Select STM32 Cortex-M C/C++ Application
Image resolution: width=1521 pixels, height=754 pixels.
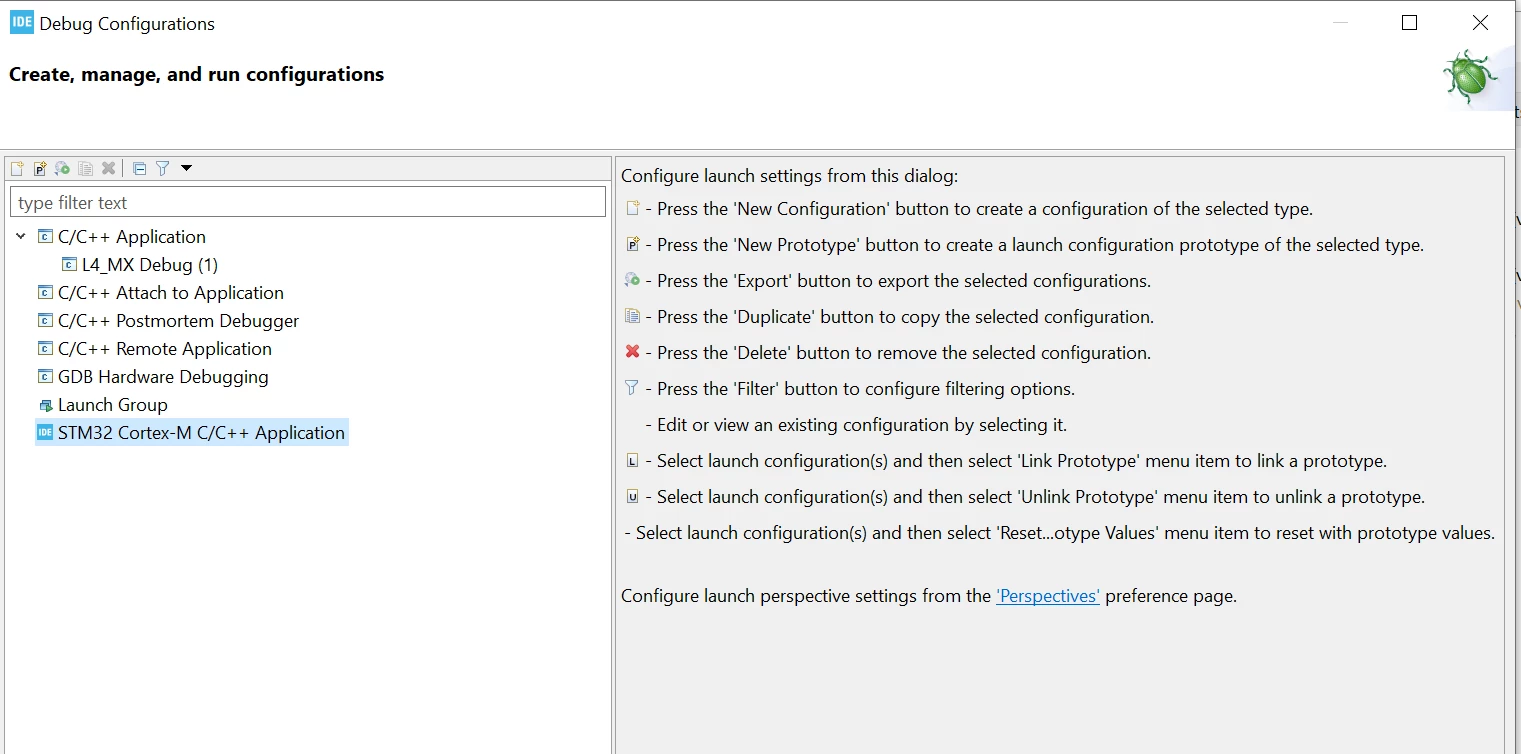coord(201,433)
